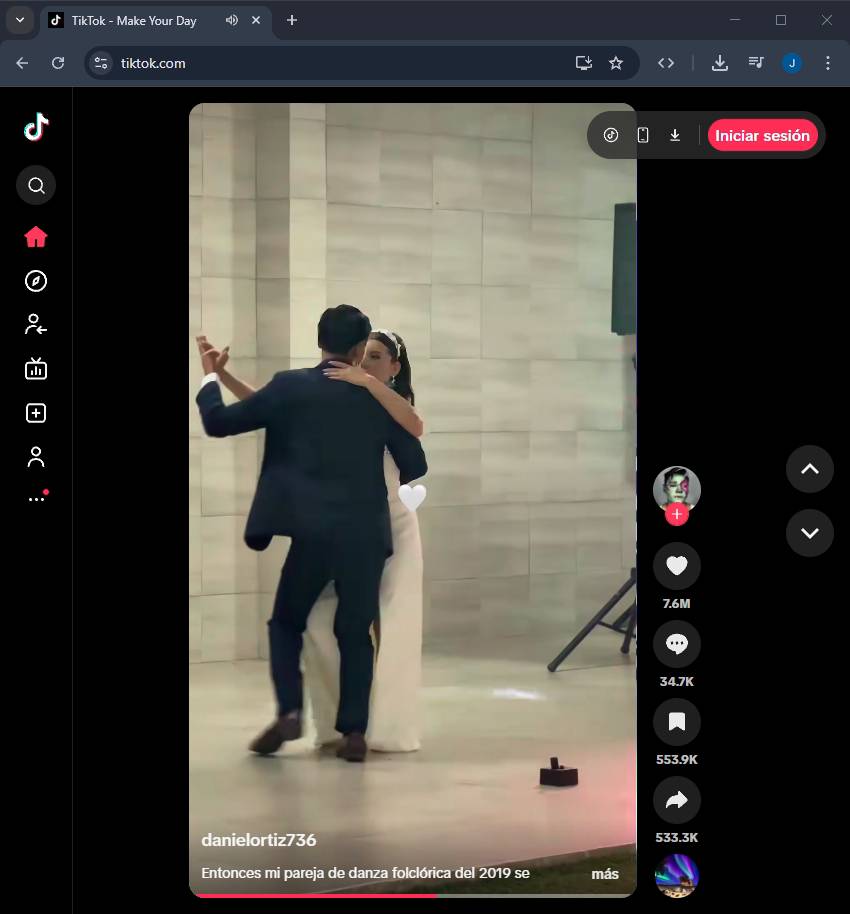Expand the sidebar More menu dots
This screenshot has width=850, height=914.
[x=36, y=498]
